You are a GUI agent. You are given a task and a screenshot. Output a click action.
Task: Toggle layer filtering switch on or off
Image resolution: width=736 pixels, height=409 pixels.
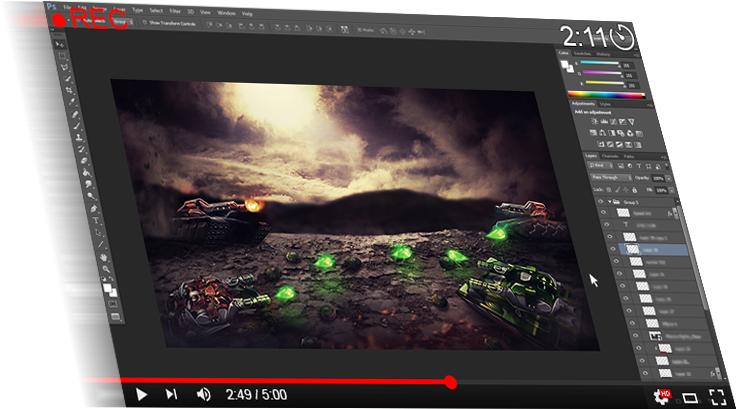(667, 166)
